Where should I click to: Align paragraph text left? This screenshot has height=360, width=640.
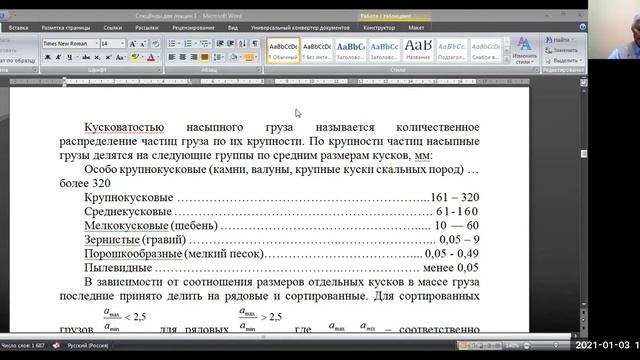[172, 57]
